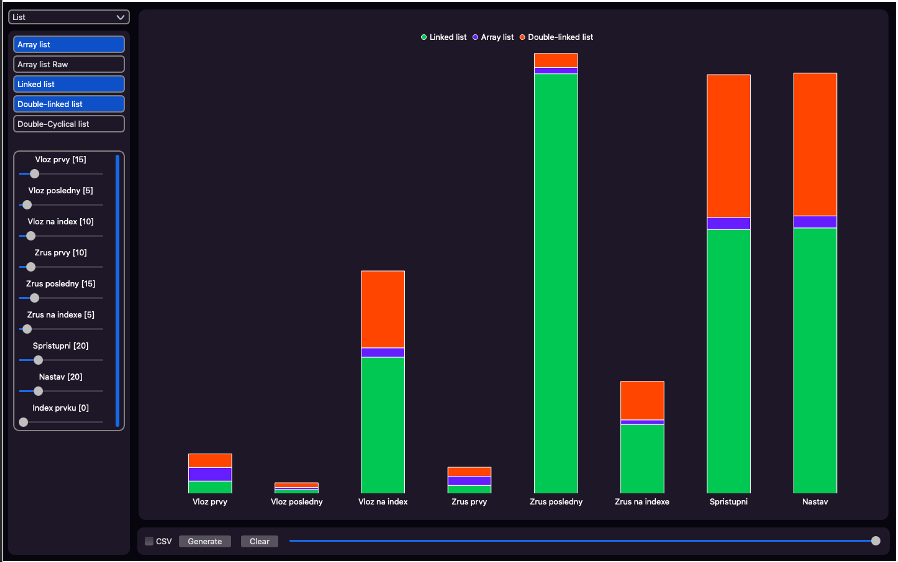898x562 pixels.
Task: Click the purple segment of Zrus prvy bar
Action: 469,481
